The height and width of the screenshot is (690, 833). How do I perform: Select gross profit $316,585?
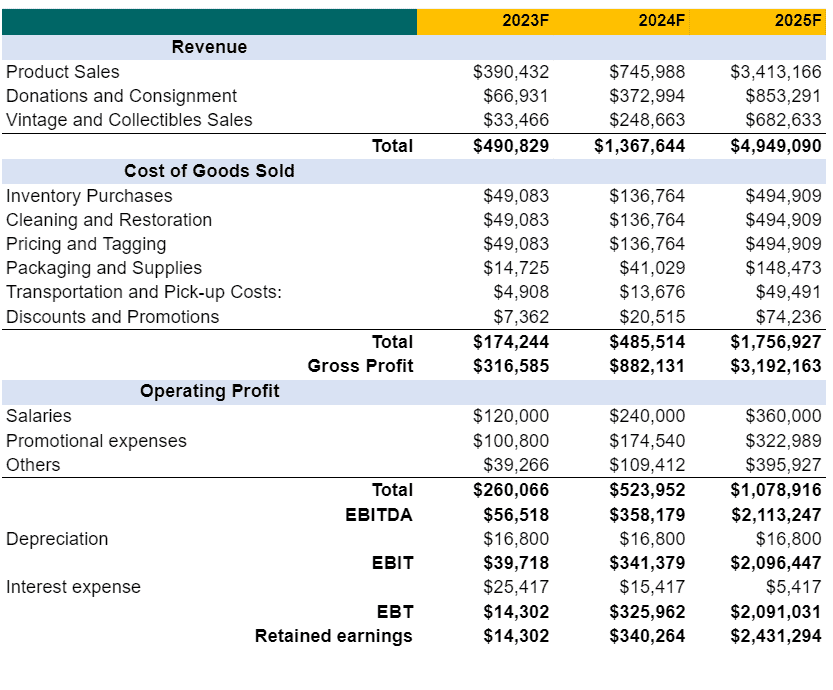point(511,366)
